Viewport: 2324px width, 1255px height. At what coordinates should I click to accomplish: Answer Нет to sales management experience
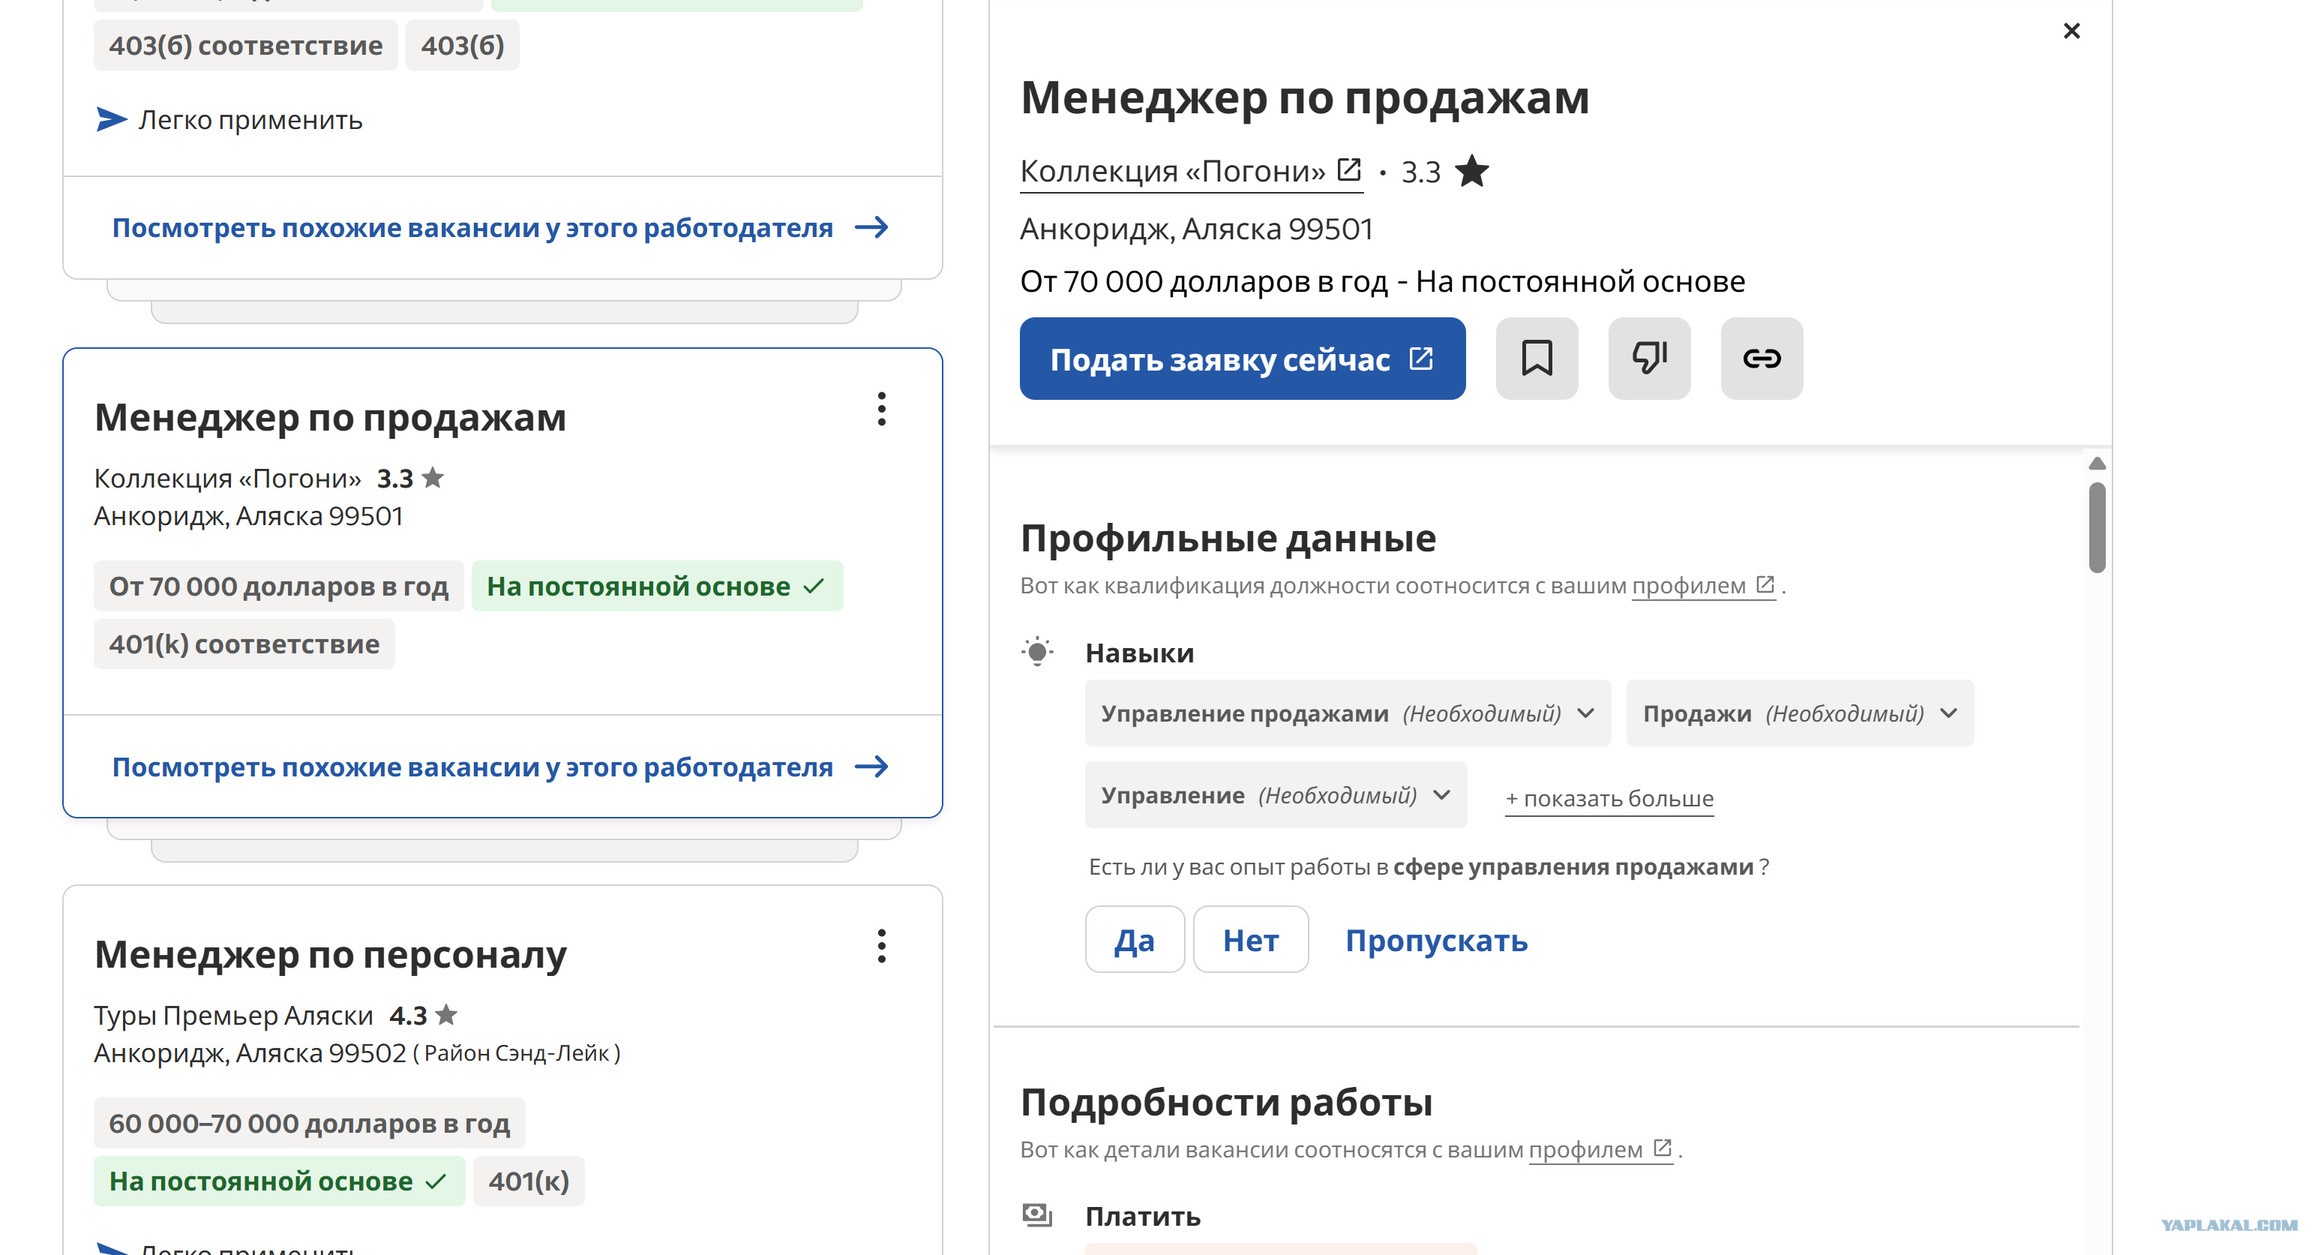tap(1250, 939)
